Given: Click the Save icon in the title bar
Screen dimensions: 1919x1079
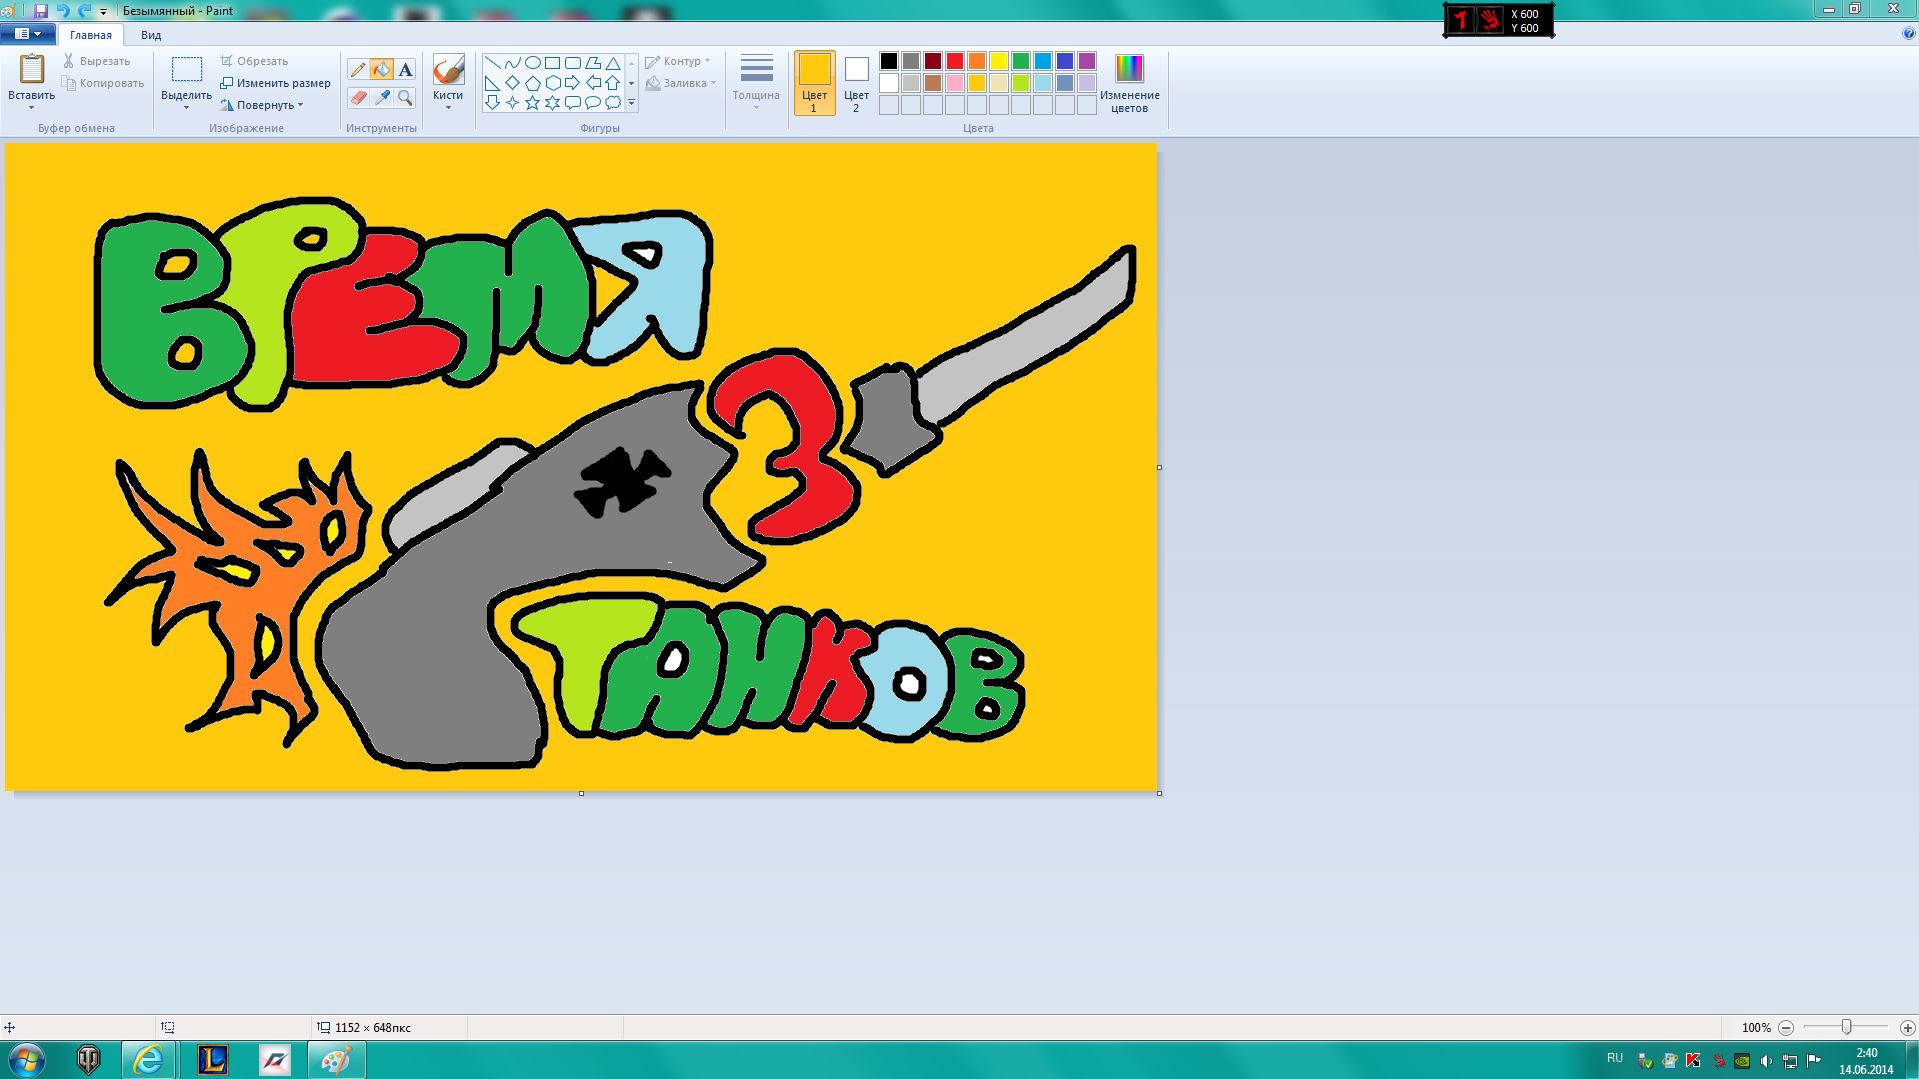Looking at the screenshot, I should click(41, 11).
